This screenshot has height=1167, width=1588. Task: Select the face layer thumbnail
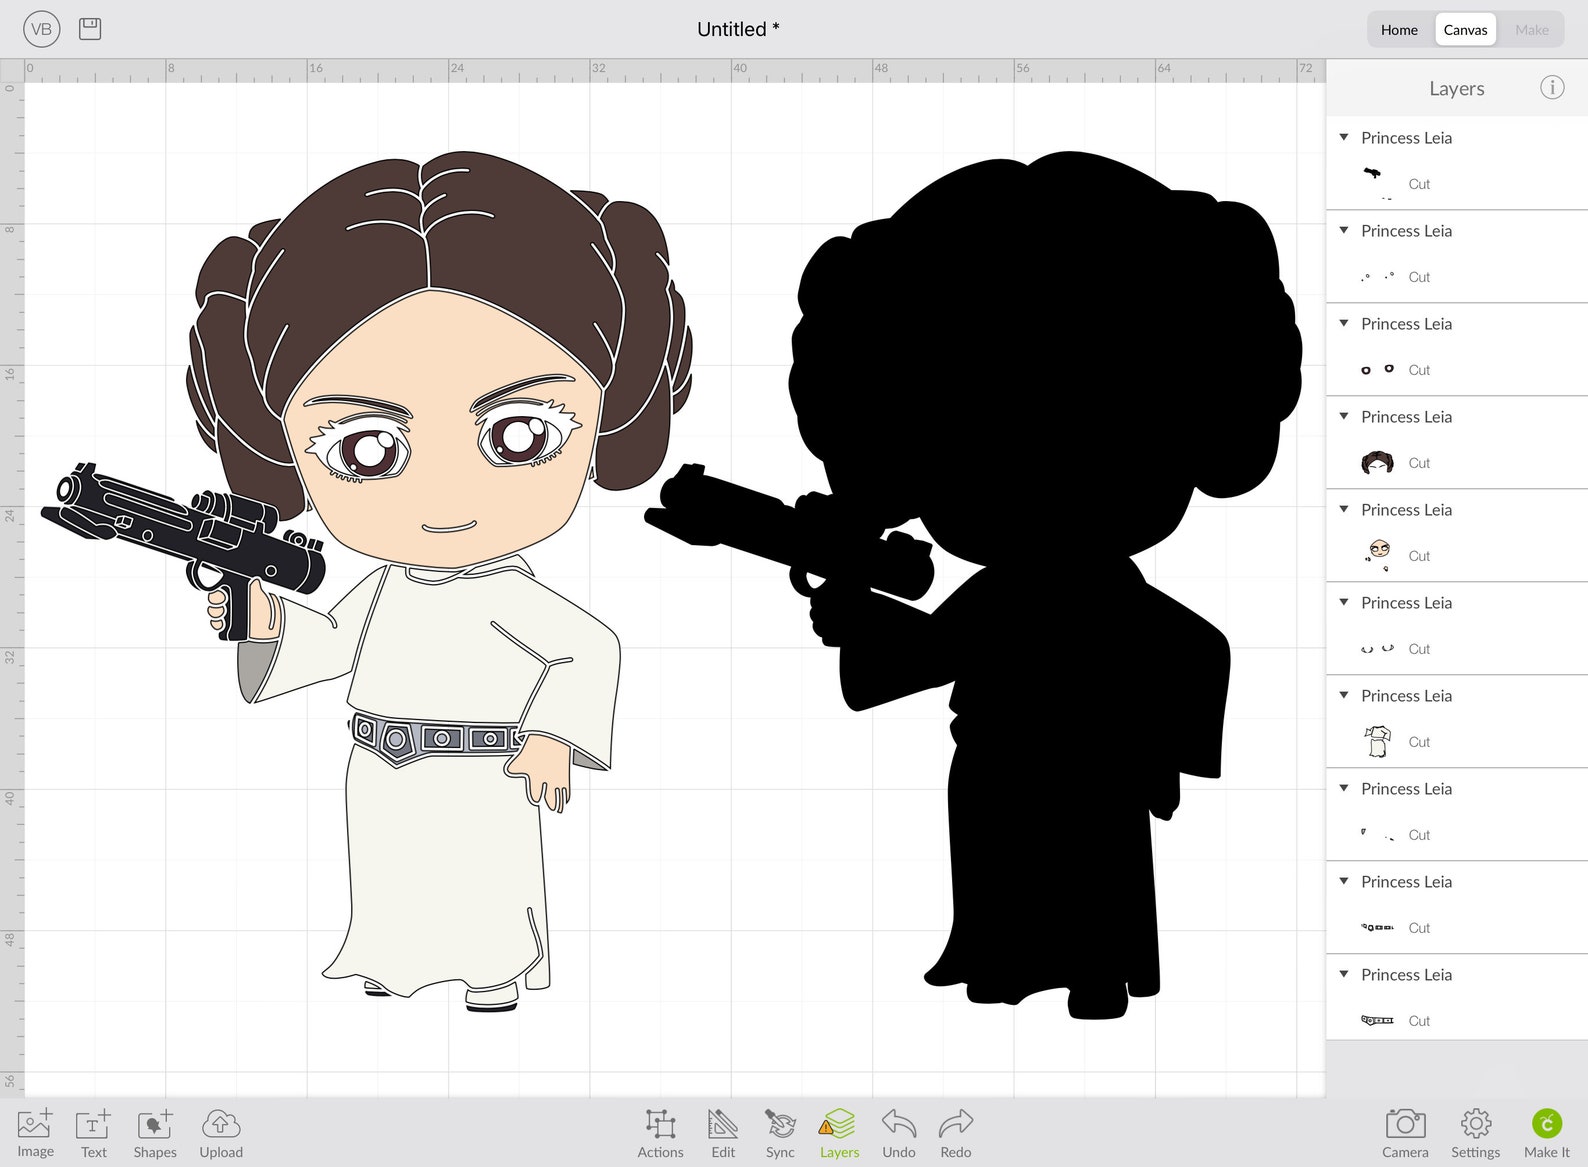1378,554
